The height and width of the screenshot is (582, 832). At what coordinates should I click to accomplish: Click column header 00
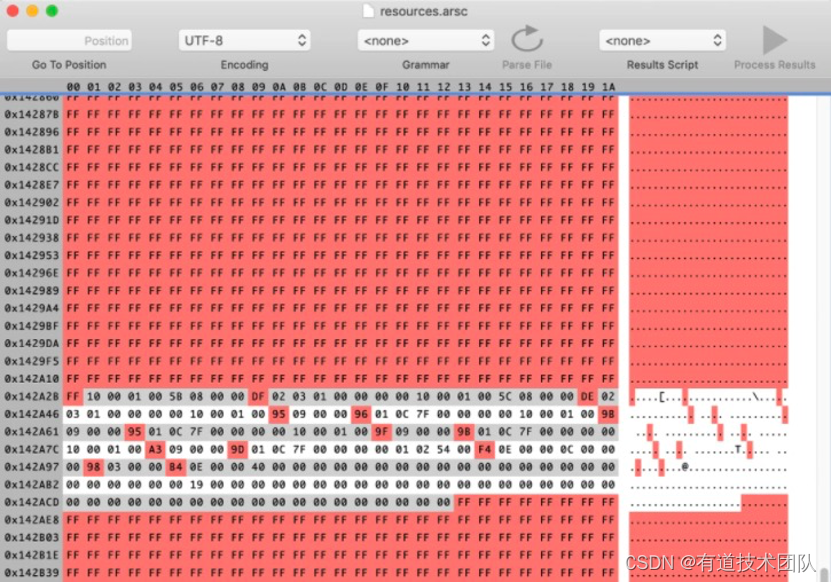73,86
